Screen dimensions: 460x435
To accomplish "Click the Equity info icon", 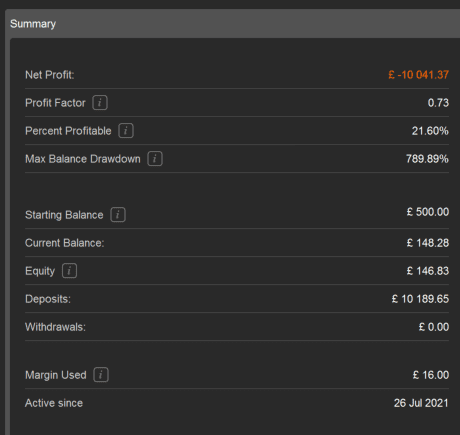I will (69, 271).
